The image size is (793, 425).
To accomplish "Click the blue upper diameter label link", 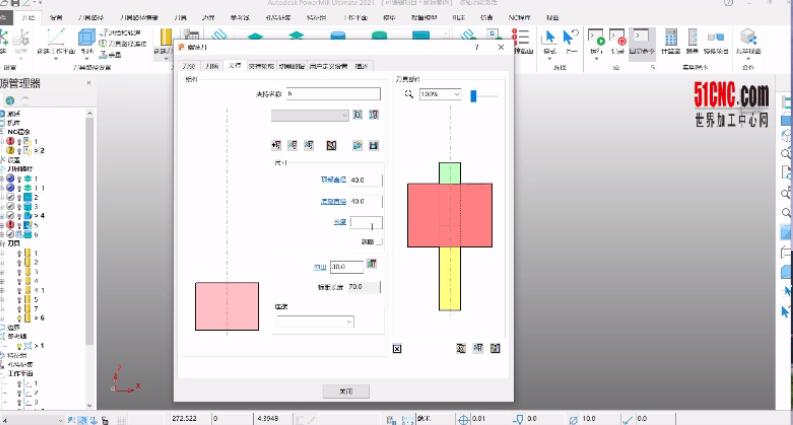I will pyautogui.click(x=333, y=180).
